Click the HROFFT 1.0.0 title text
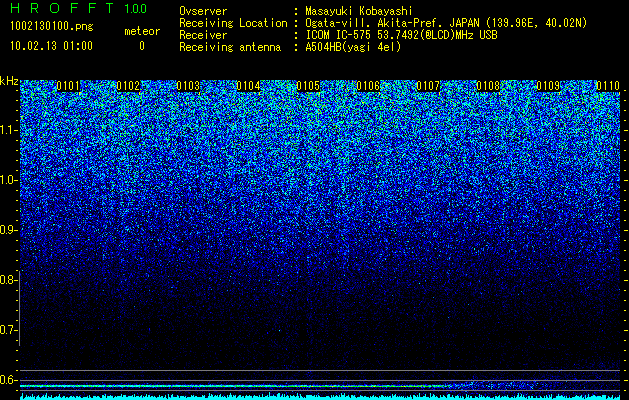The image size is (629, 400). click(x=78, y=8)
